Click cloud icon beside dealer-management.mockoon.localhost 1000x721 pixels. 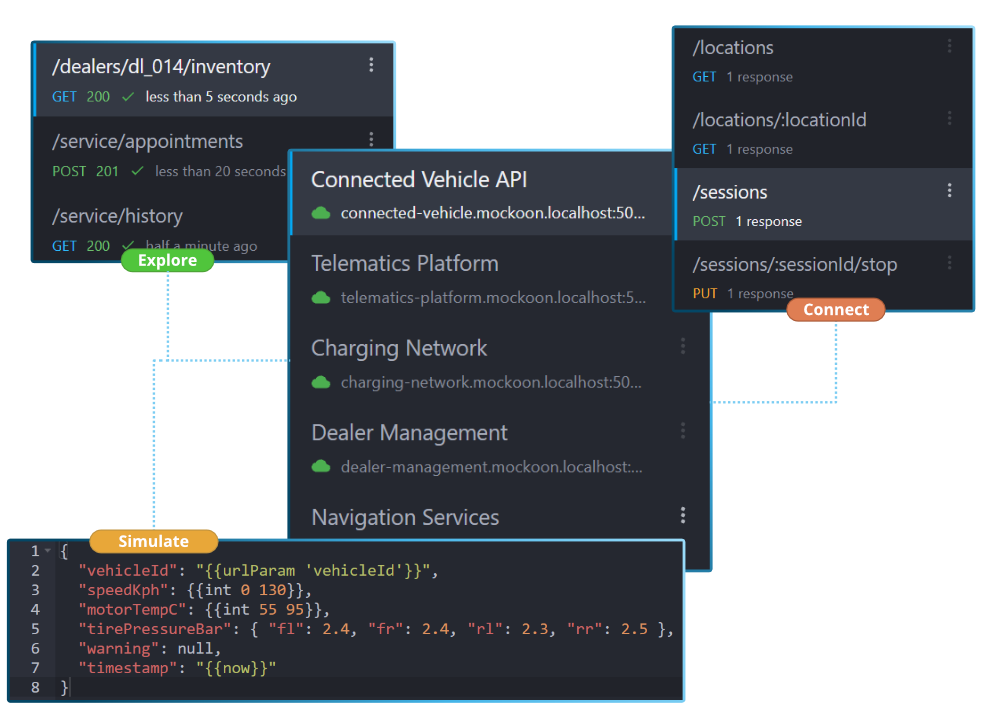coord(321,467)
